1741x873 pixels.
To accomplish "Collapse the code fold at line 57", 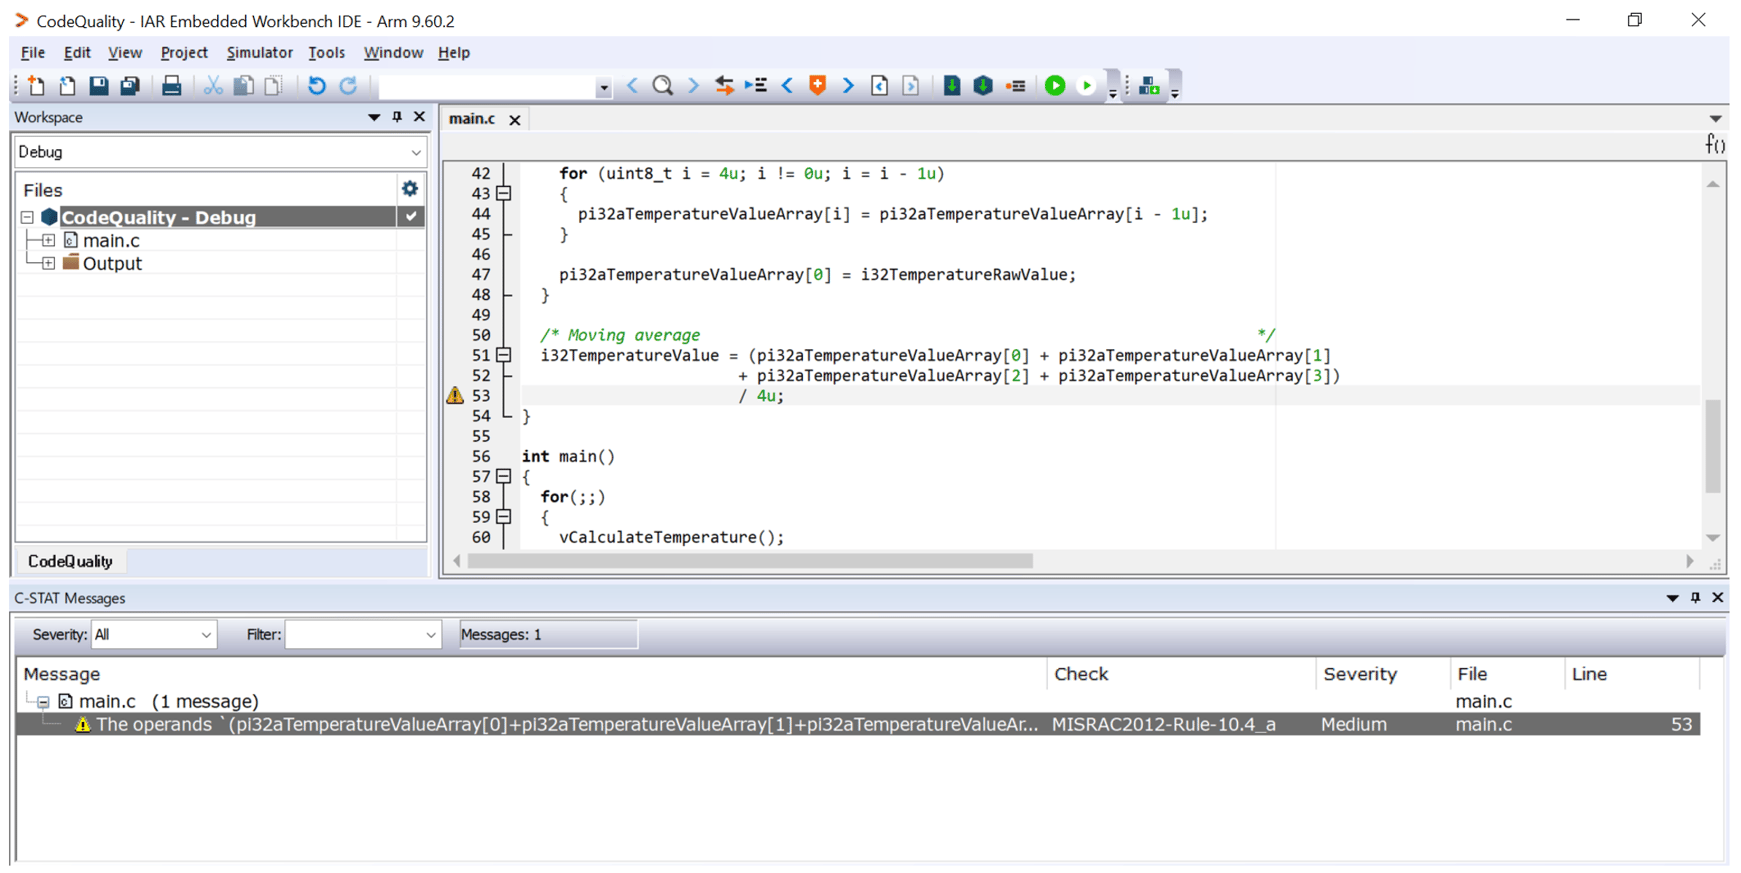I will click(504, 477).
